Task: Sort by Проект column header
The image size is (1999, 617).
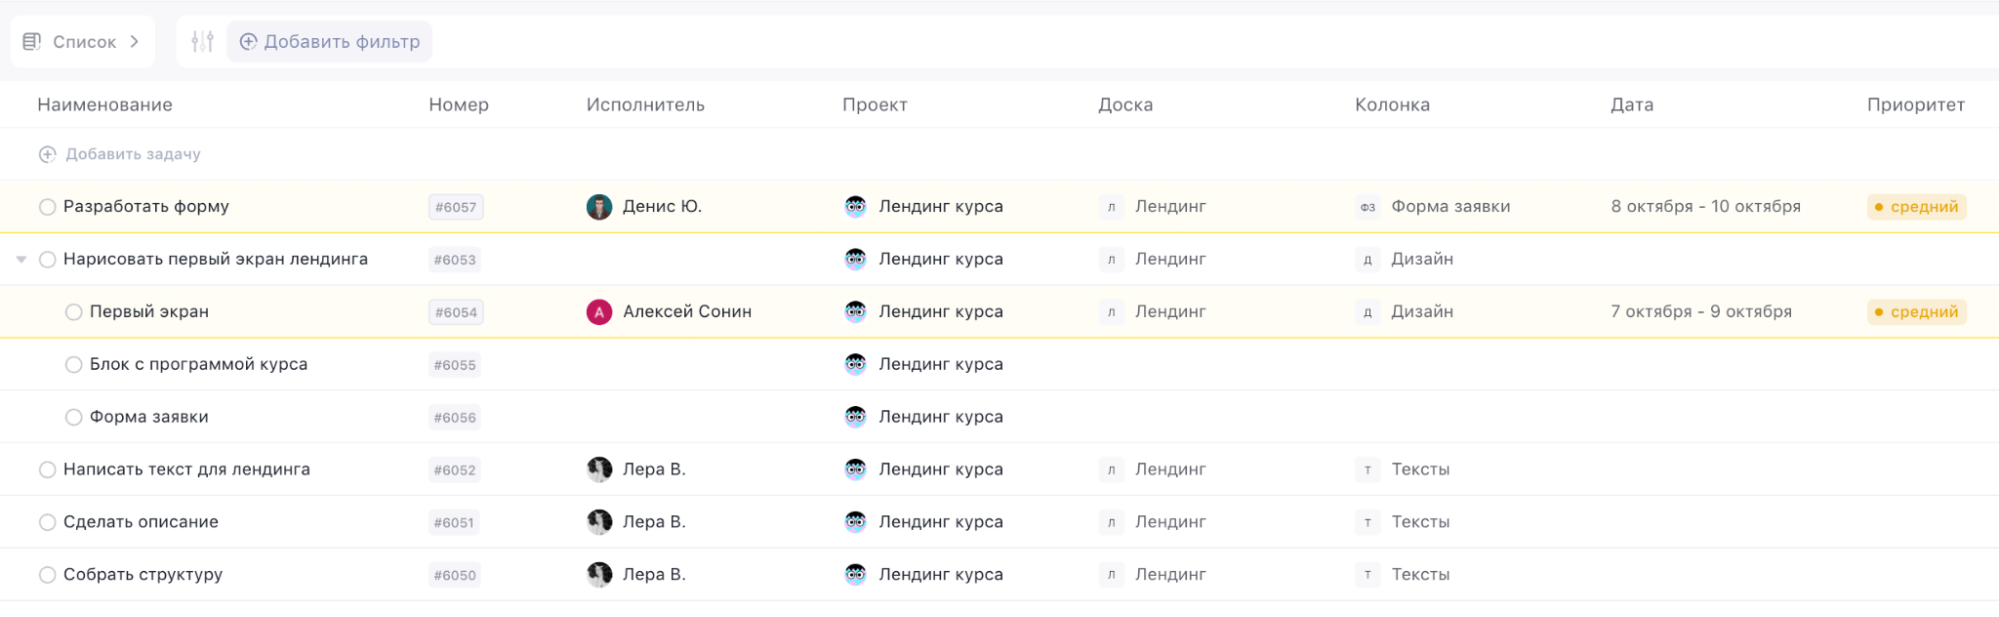Action: point(874,105)
